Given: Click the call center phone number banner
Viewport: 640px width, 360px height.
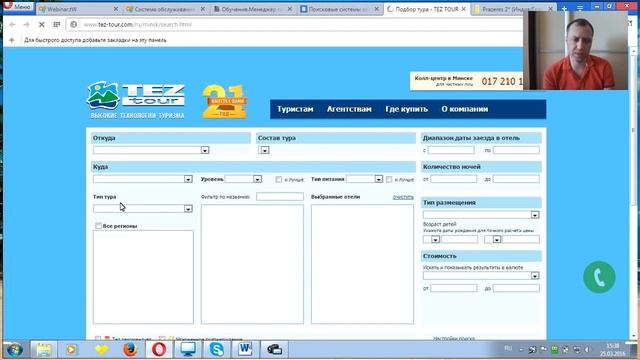Looking at the screenshot, I should point(467,81).
